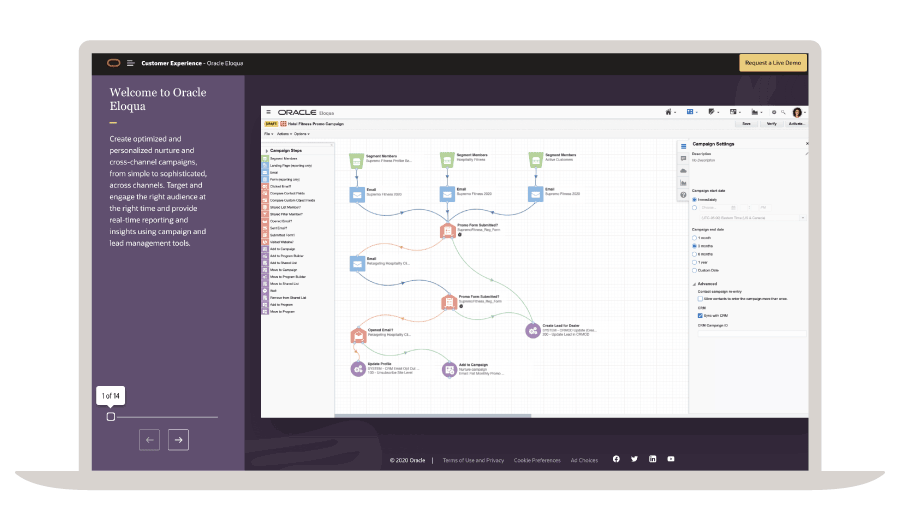Viewport: 900px width, 530px height.
Task: Click the slide progress slider handle
Action: point(111,416)
